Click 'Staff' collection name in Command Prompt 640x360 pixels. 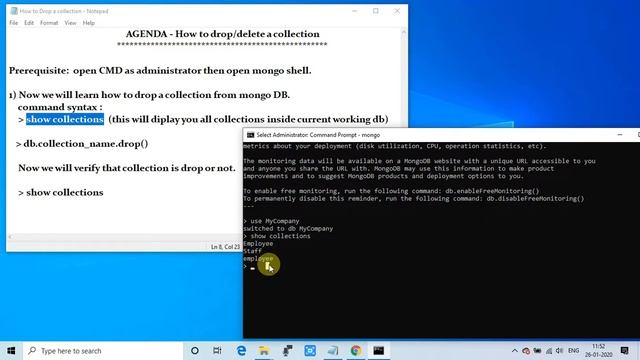click(x=252, y=251)
